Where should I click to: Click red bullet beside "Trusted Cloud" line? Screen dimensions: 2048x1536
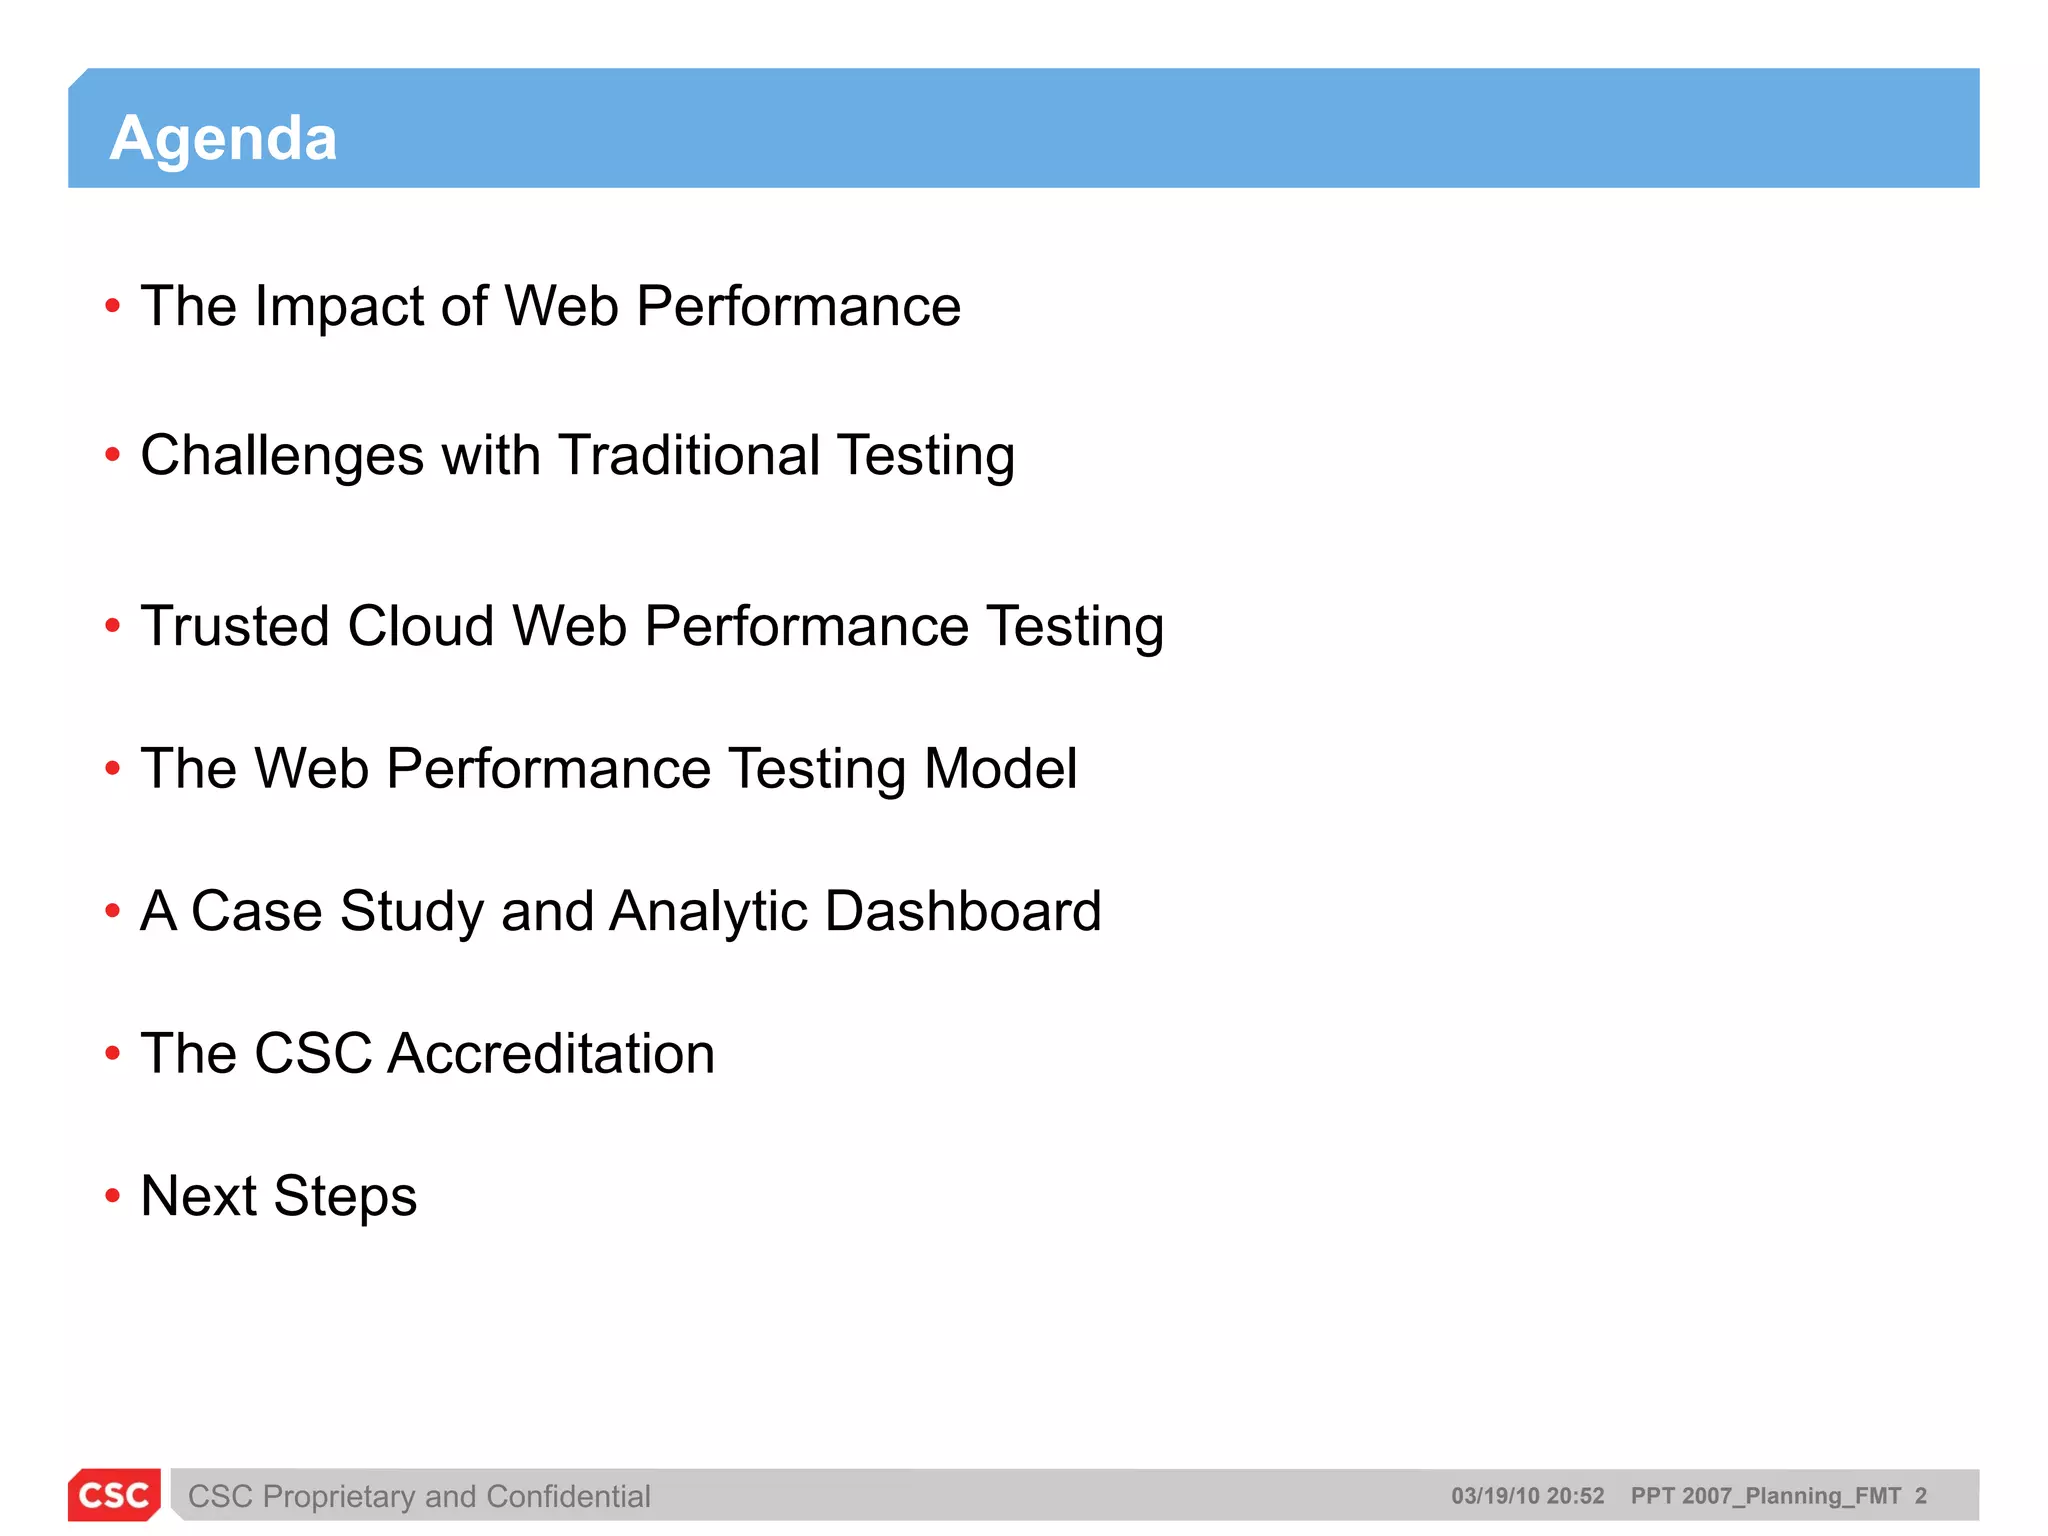[113, 626]
